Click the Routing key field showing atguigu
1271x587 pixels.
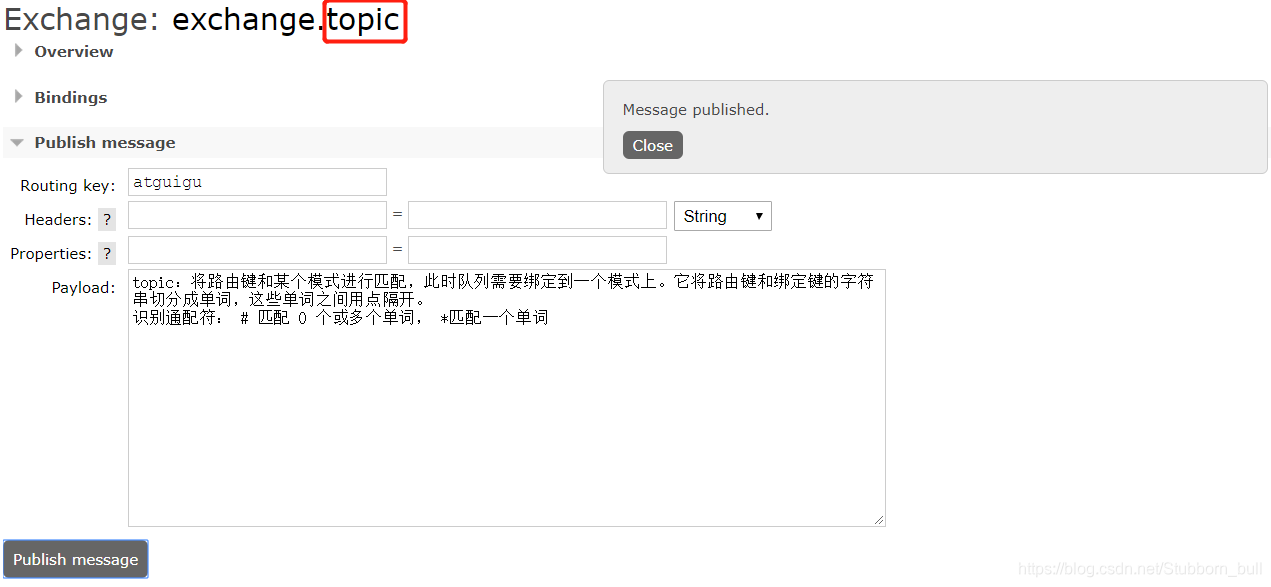click(x=256, y=182)
